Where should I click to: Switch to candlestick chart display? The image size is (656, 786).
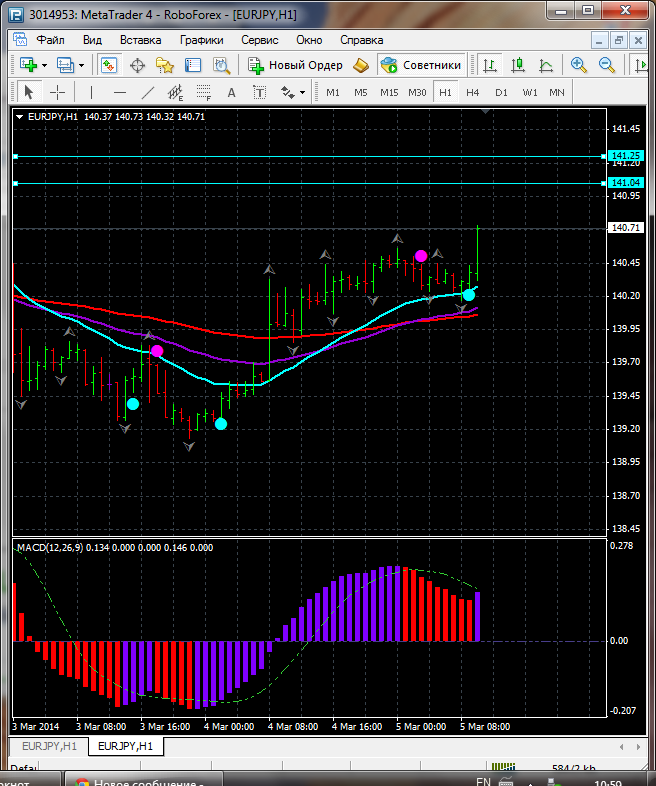coord(518,65)
